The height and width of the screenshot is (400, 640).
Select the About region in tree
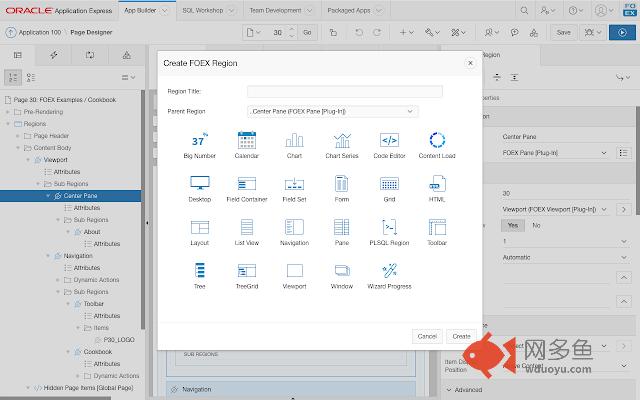coord(92,232)
